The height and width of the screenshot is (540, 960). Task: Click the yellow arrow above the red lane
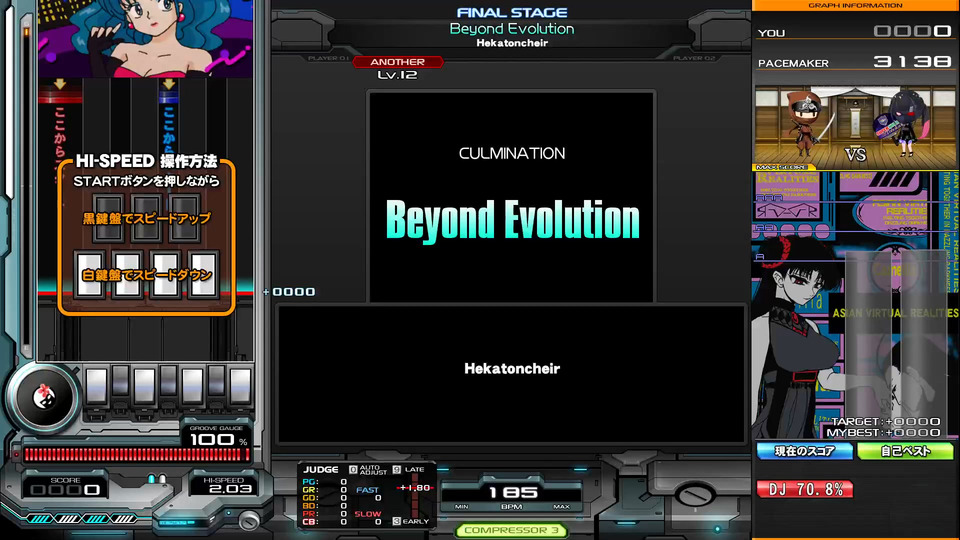pyautogui.click(x=59, y=84)
